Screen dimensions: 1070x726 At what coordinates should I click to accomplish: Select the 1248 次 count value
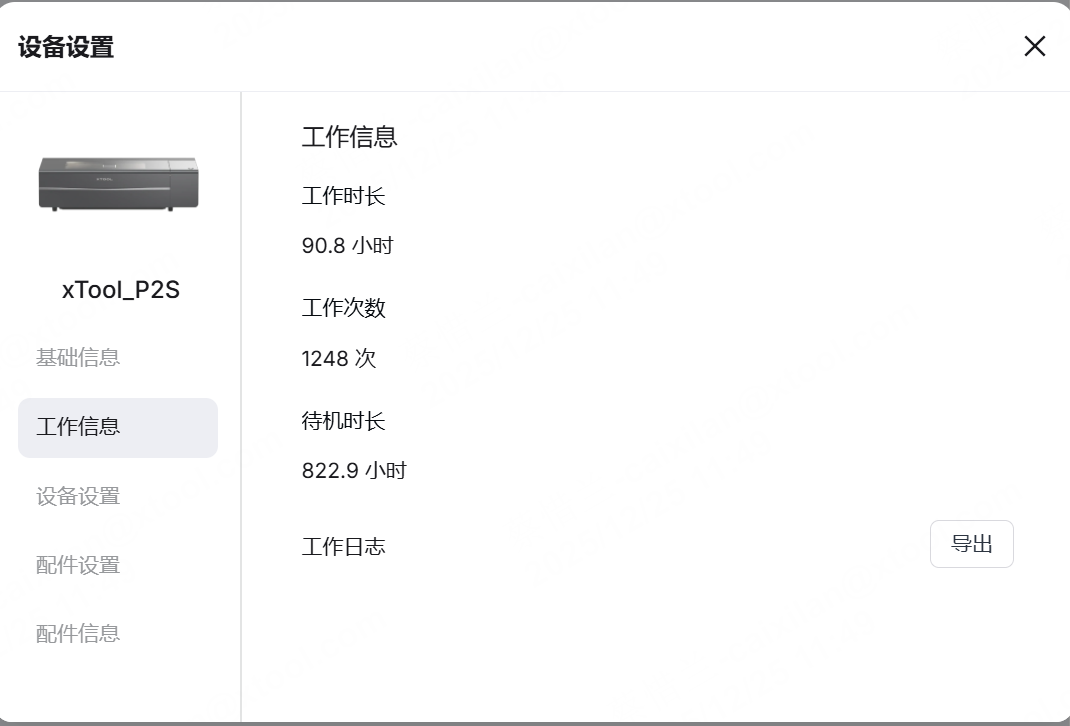coord(338,359)
